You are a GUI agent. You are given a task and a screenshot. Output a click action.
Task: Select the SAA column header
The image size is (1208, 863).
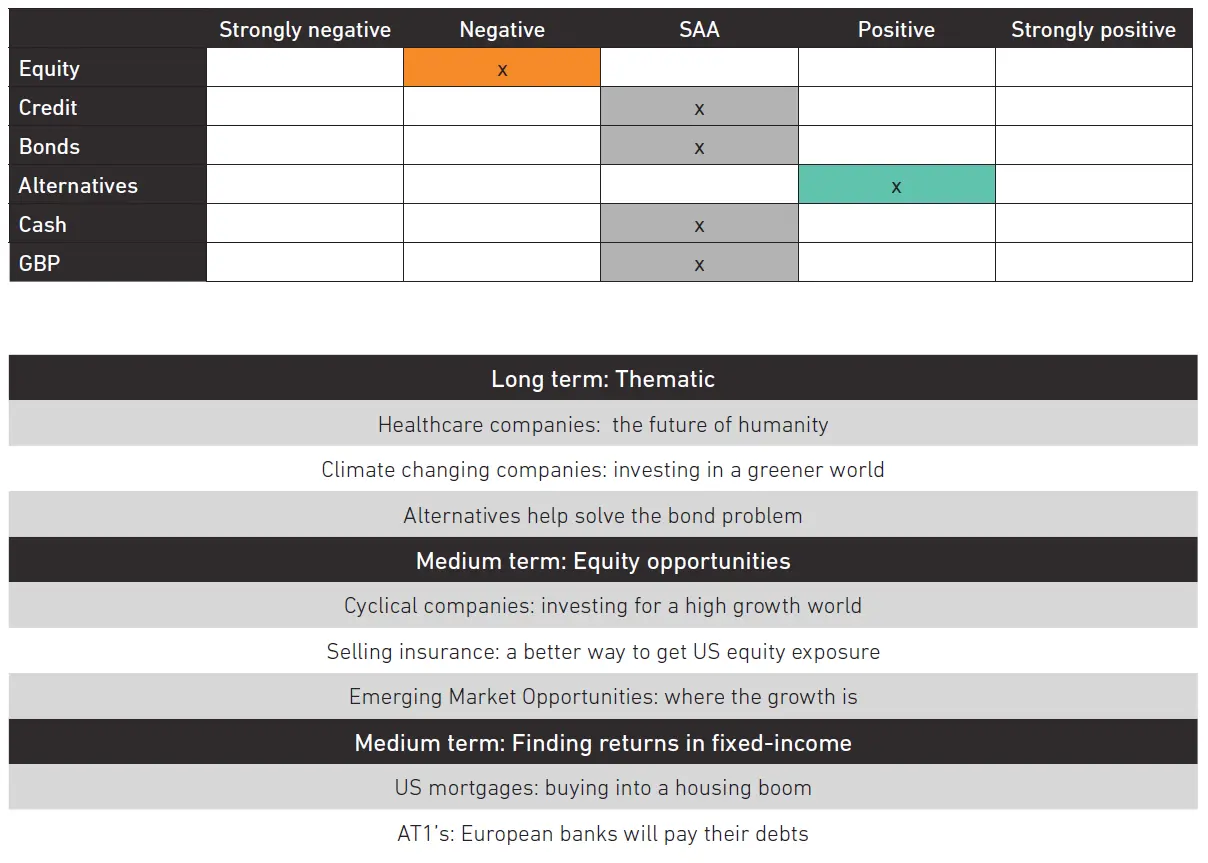(699, 30)
